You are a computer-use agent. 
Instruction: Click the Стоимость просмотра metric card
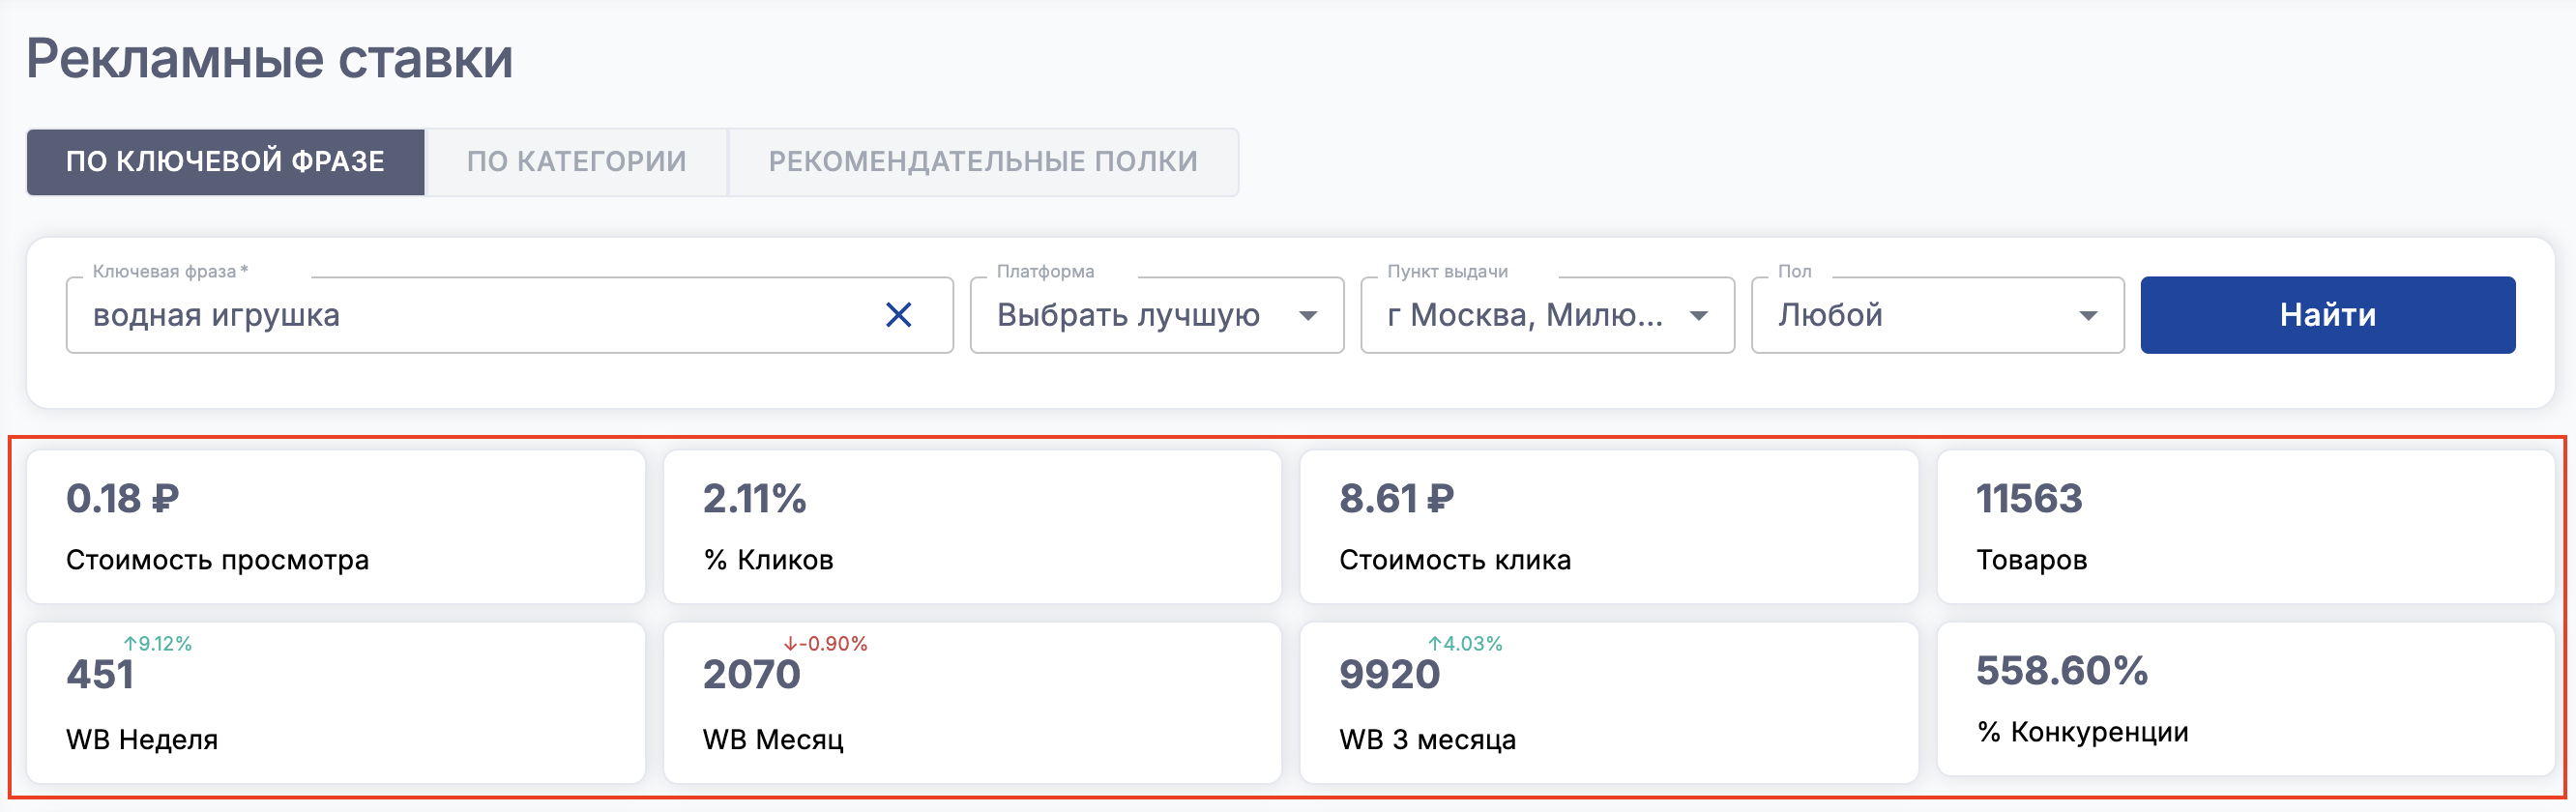coord(335,527)
